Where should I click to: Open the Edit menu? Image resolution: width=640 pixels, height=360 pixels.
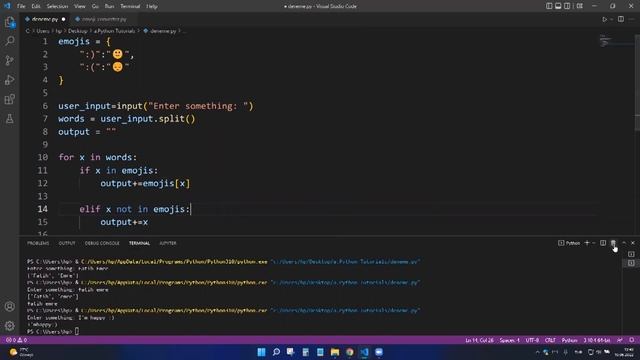(36, 6)
